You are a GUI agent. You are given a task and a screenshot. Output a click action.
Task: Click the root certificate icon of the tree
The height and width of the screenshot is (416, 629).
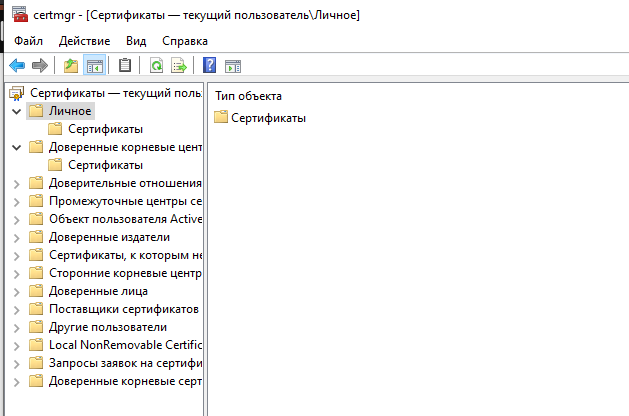[16, 93]
